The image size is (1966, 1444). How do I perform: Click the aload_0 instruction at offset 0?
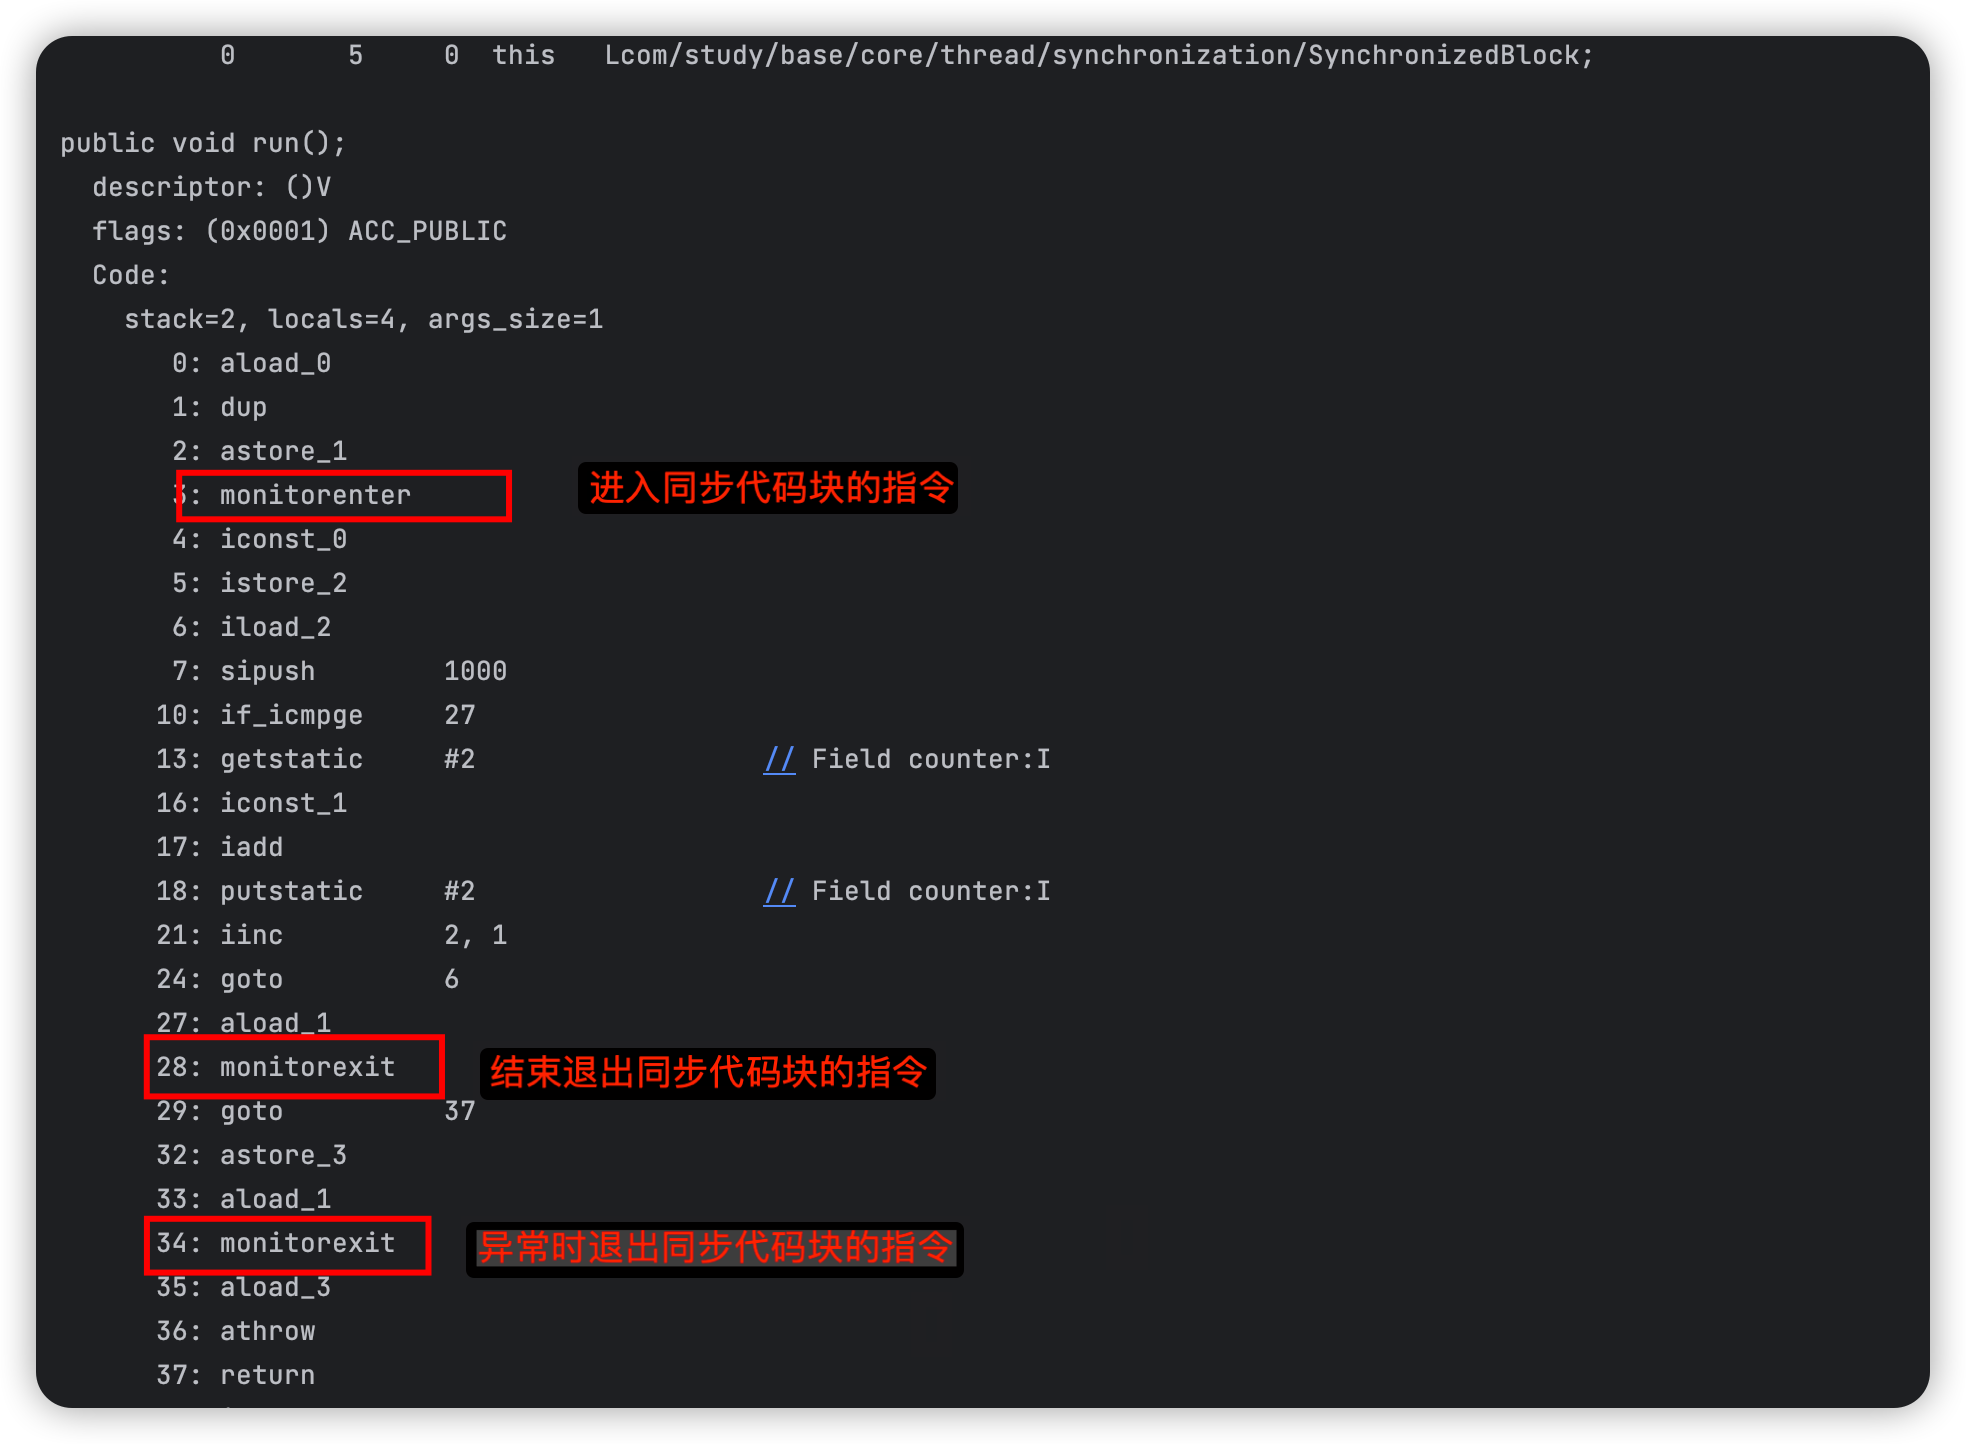click(x=275, y=363)
